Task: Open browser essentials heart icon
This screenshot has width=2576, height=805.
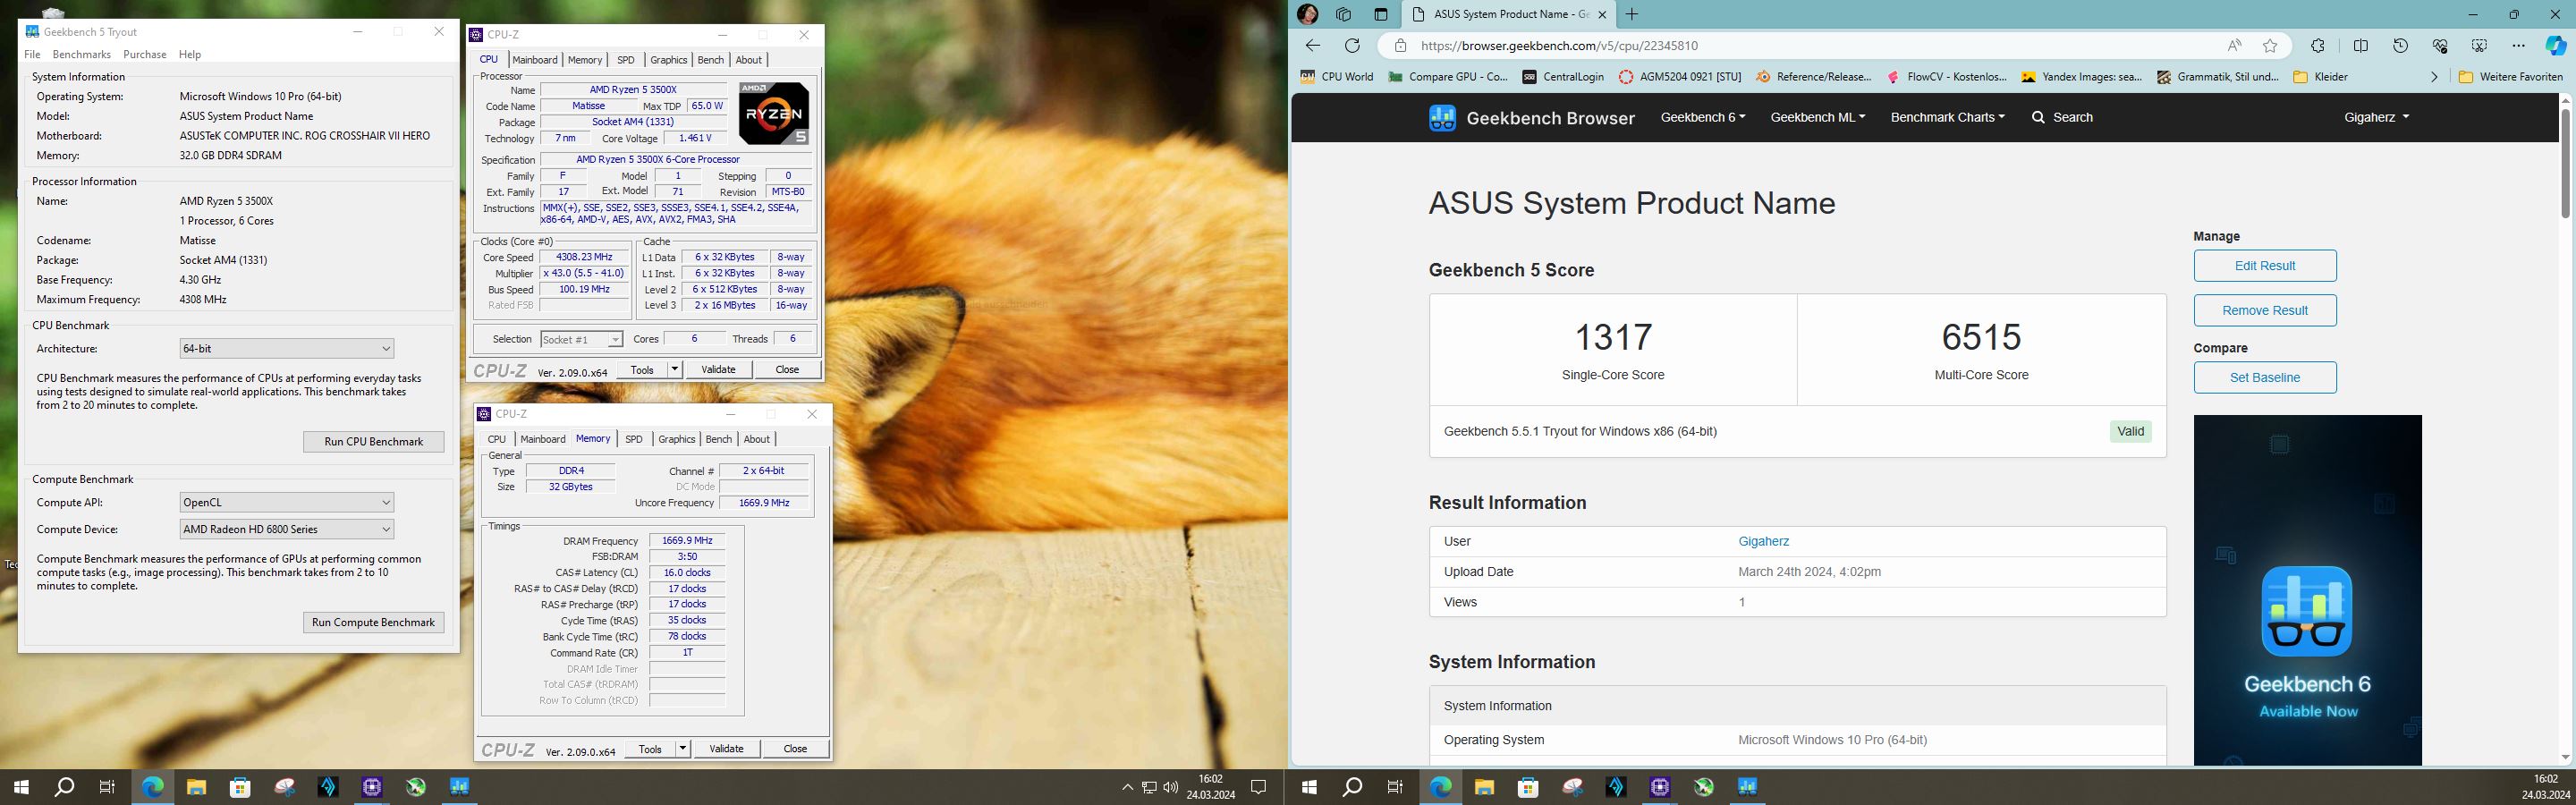Action: 2440,45
